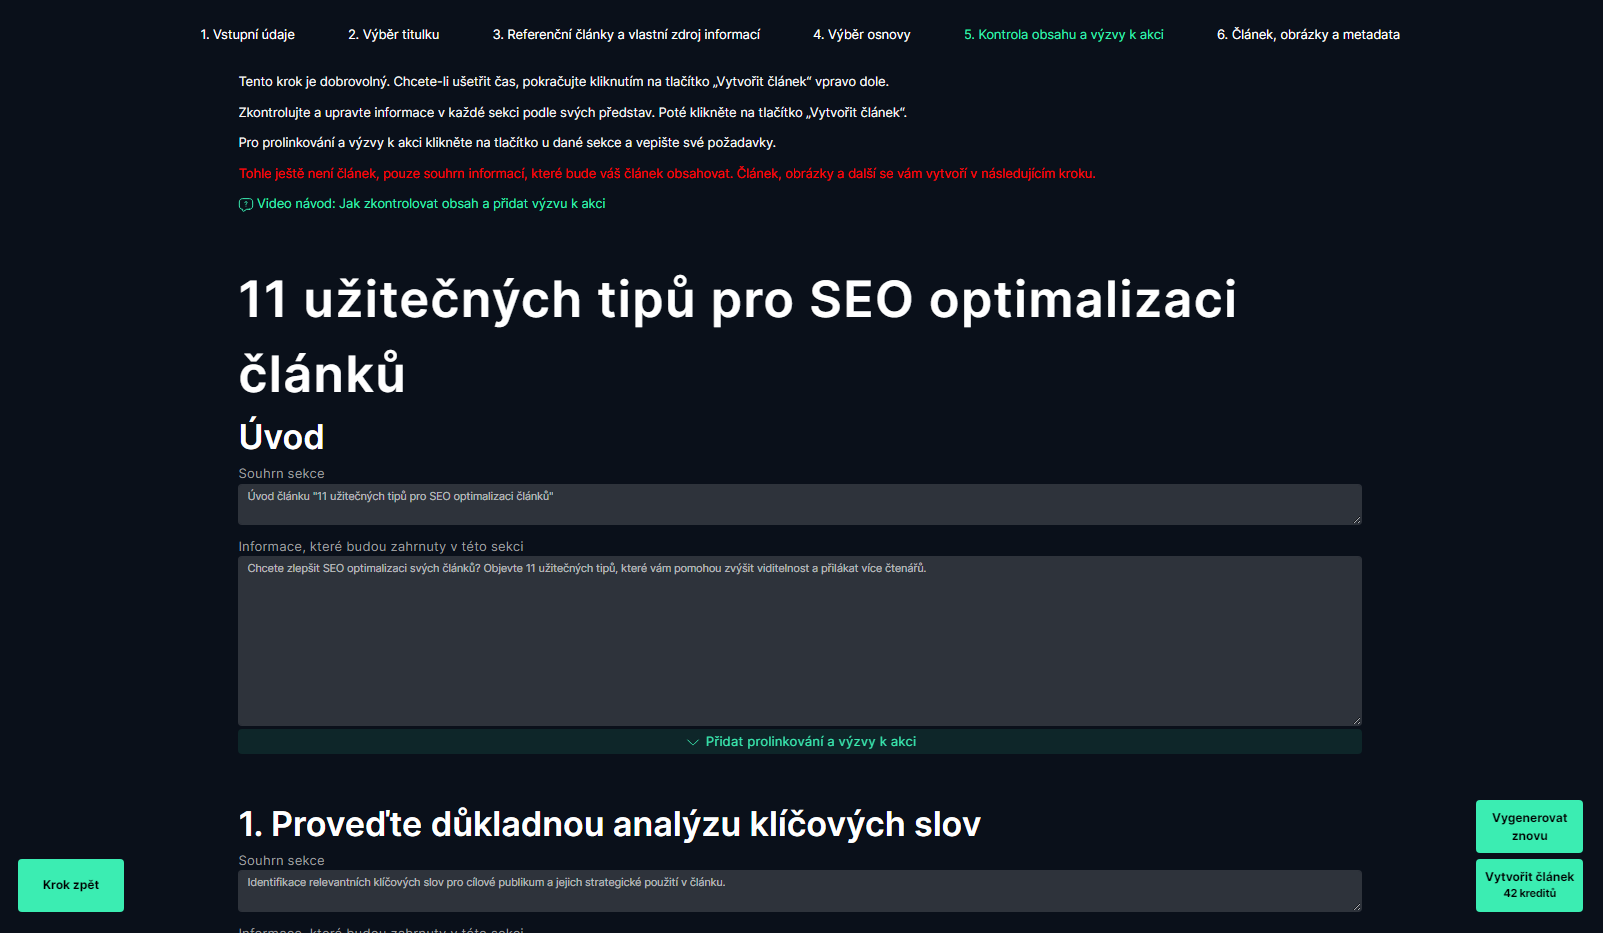Screen dimensions: 1603x933
Task: Click the label Informace, které budou zahrnuty under Úvod
Action: (381, 546)
